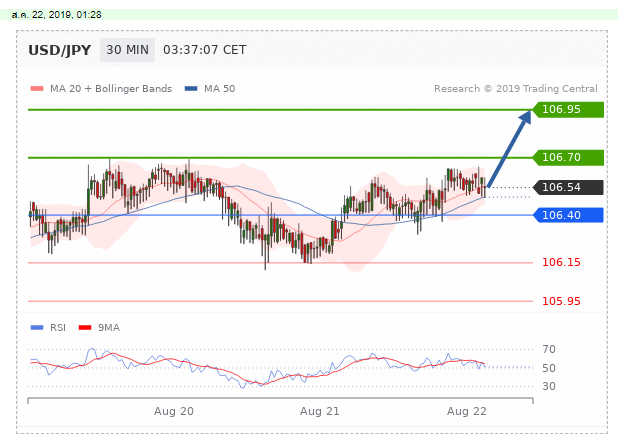The image size is (618, 444).
Task: Click the date header at top of page
Action: [x=56, y=15]
